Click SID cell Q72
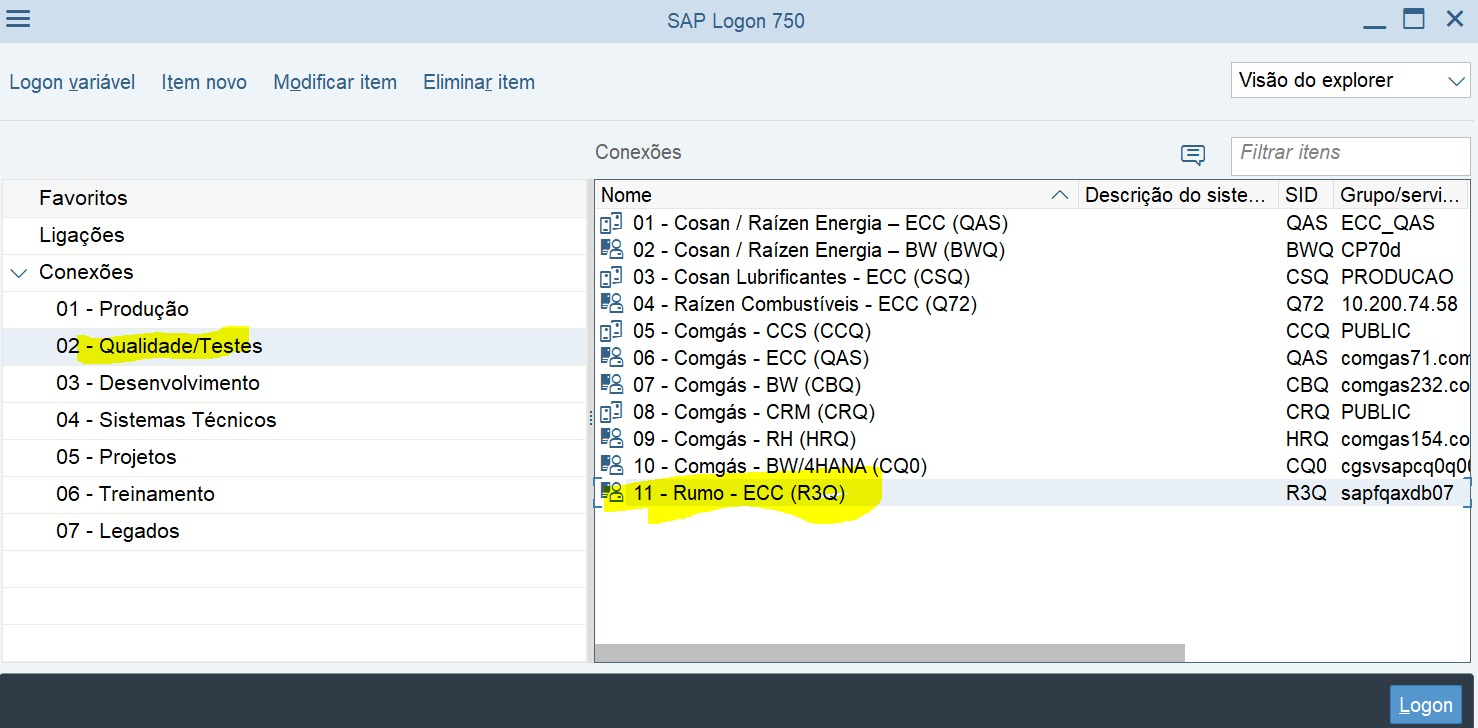1478x728 pixels. tap(1305, 304)
